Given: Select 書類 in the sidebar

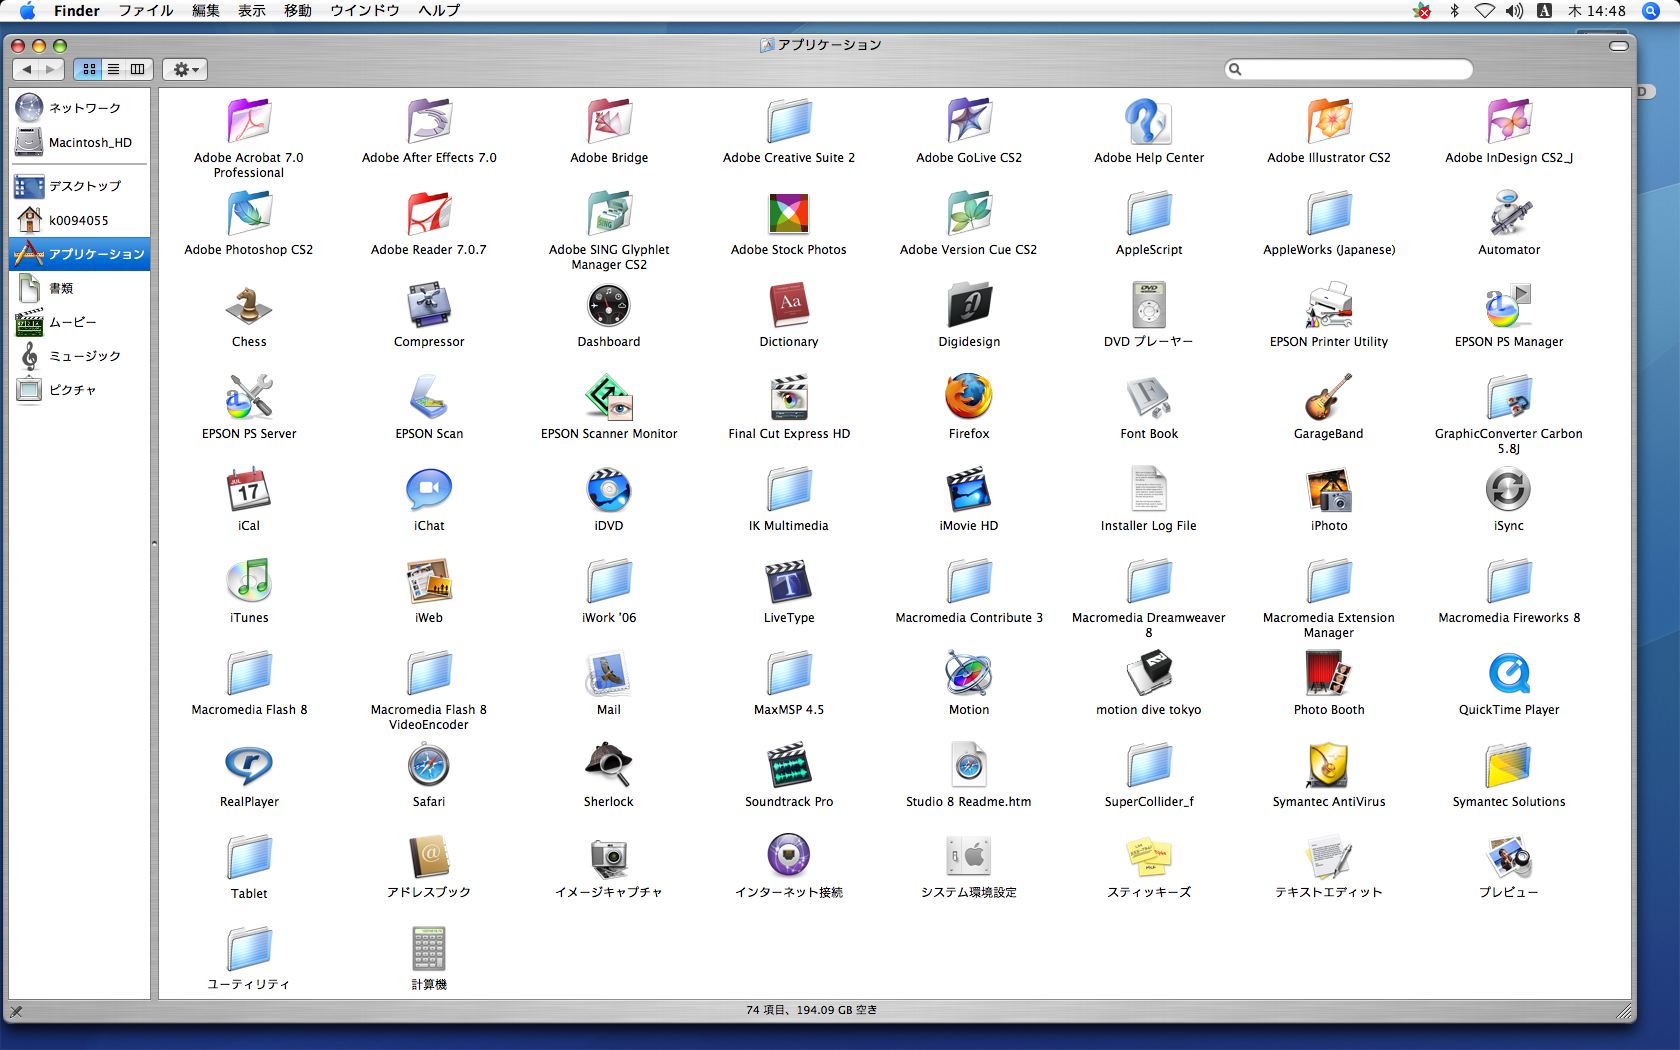Looking at the screenshot, I should [80, 288].
